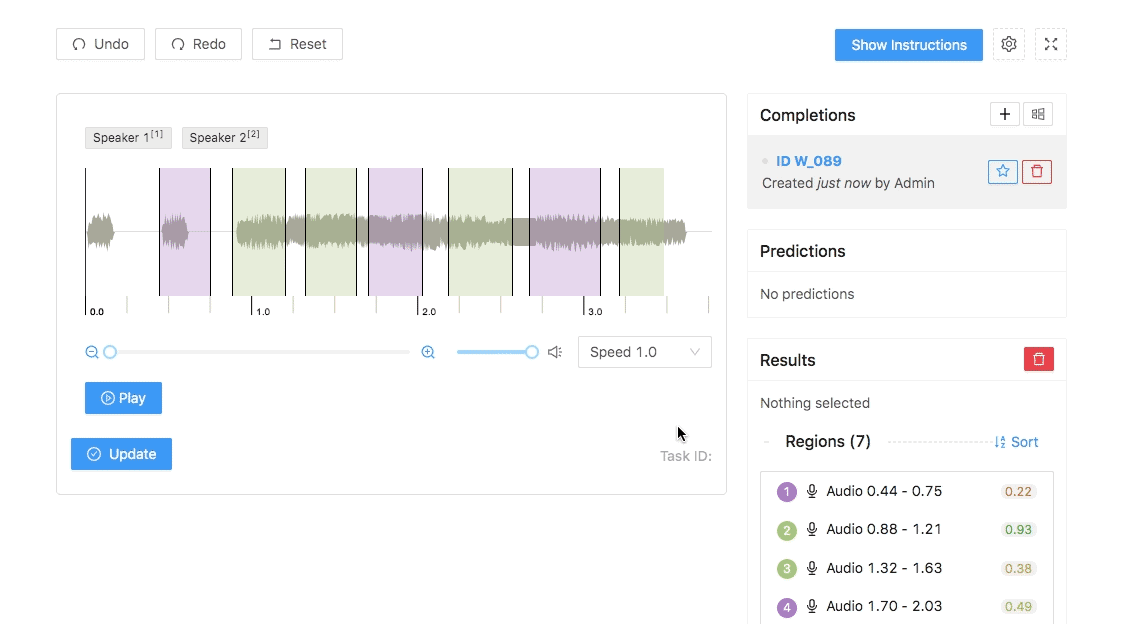Screen dimensions: 1122x624
Task: Delete all results with red trash button
Action: click(x=1039, y=359)
